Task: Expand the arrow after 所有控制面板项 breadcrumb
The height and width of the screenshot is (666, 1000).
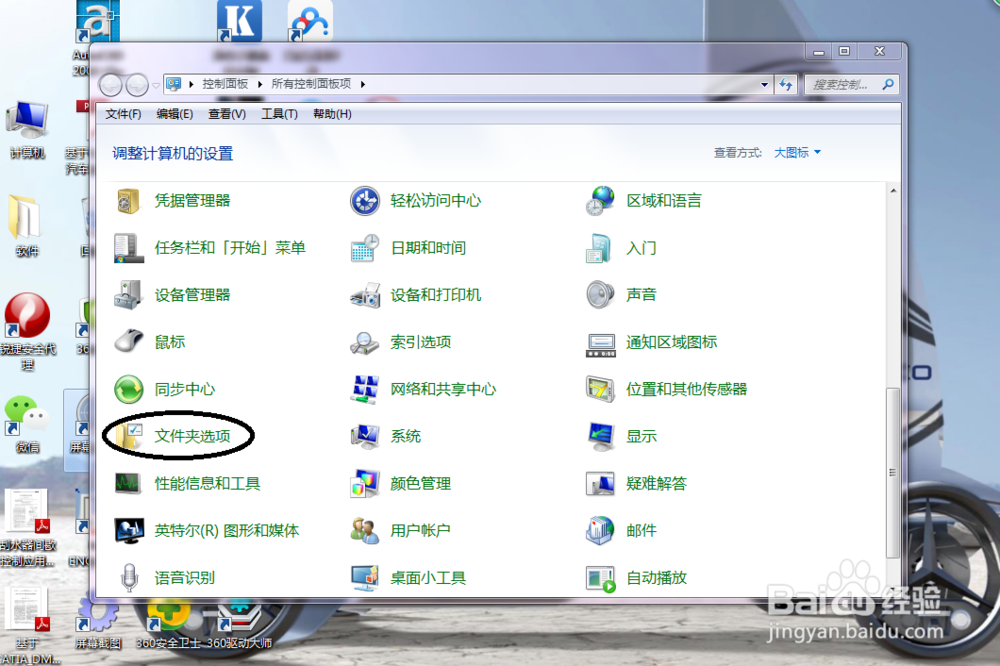Action: tap(362, 84)
